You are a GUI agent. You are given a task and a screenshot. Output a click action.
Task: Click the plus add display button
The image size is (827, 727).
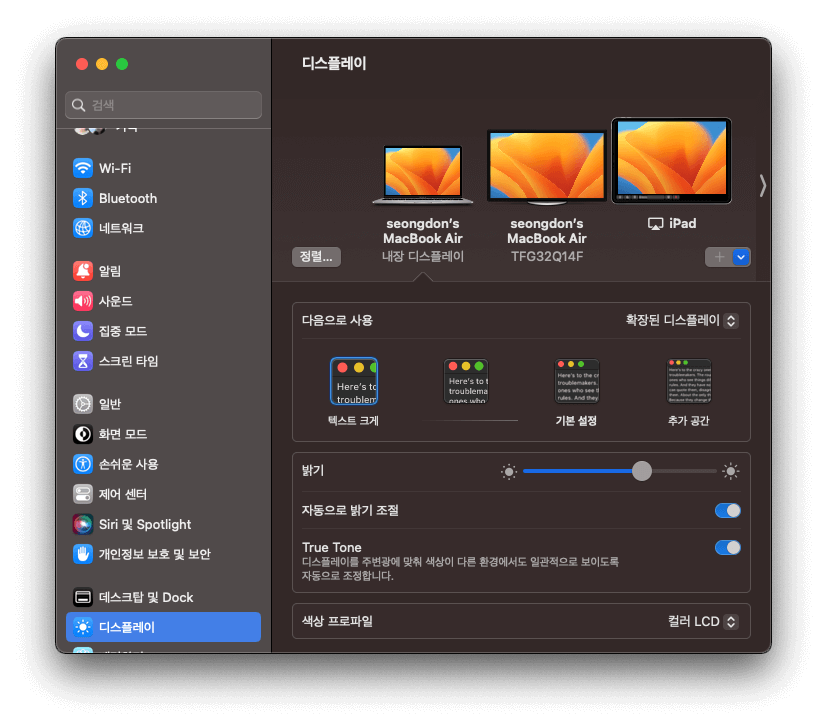[x=719, y=257]
